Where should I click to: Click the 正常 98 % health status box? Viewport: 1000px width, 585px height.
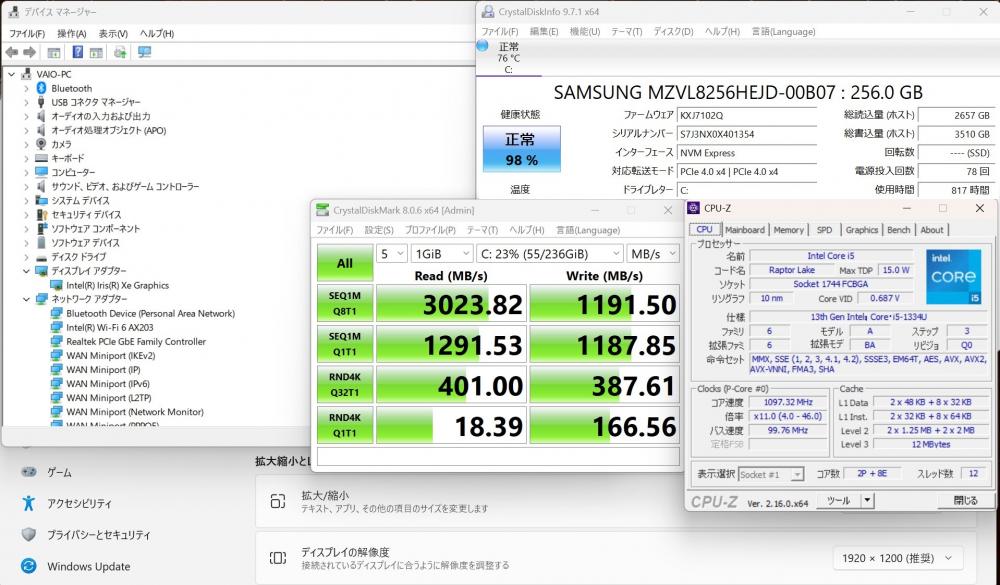point(522,149)
